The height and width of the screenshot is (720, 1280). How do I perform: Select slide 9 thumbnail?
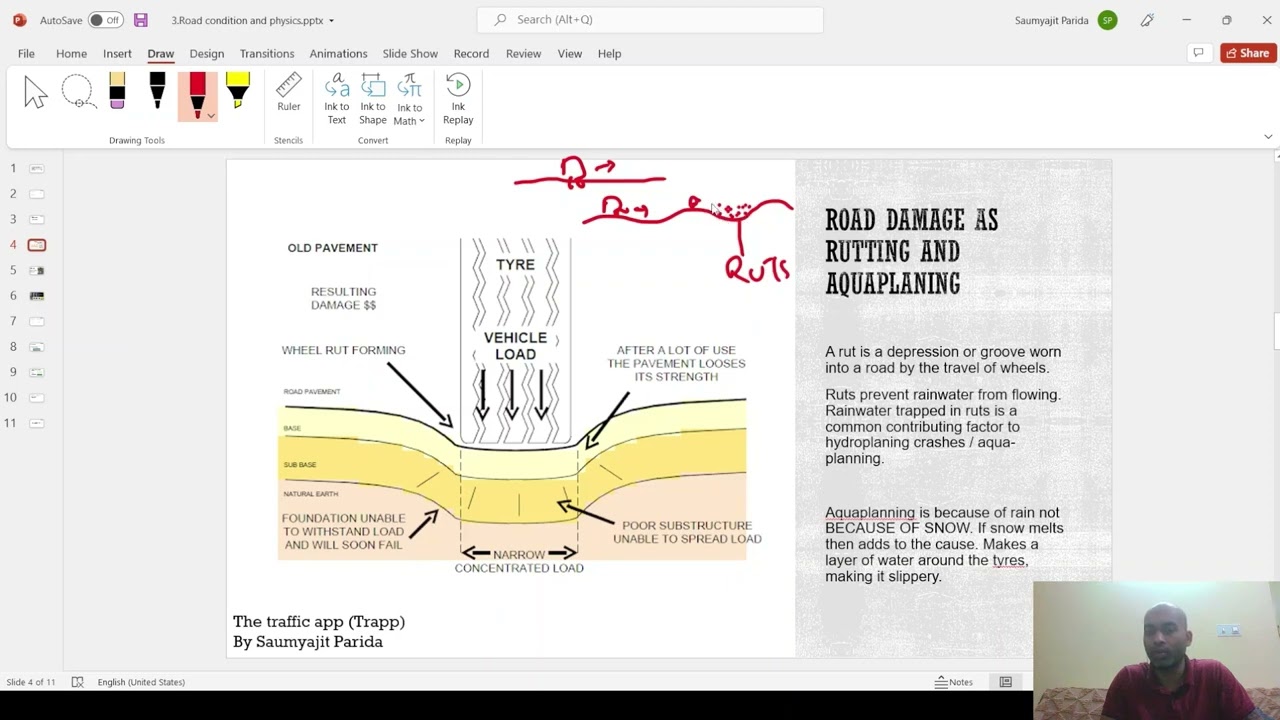37,372
